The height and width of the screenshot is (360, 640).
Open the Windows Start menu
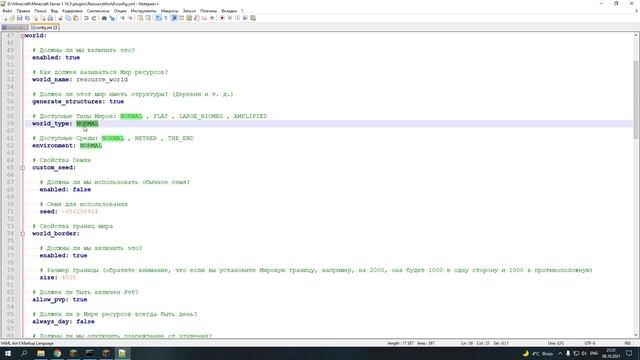(x=8, y=353)
